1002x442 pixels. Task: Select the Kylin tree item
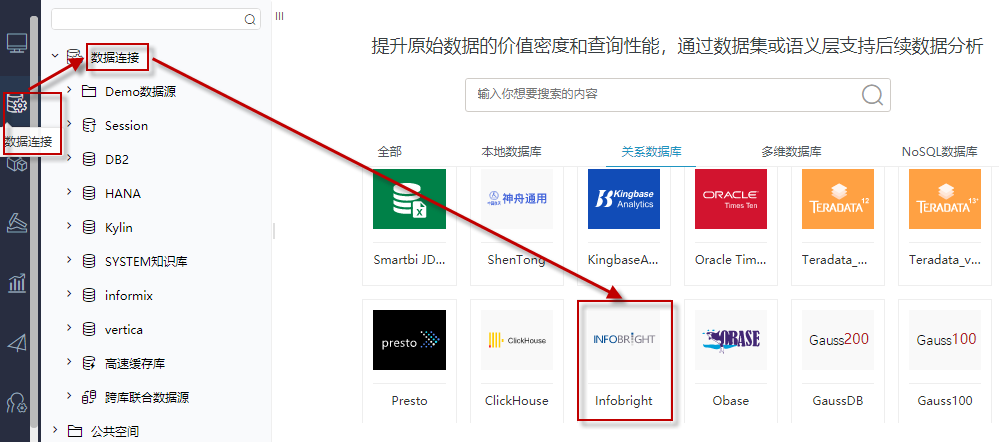[x=119, y=228]
